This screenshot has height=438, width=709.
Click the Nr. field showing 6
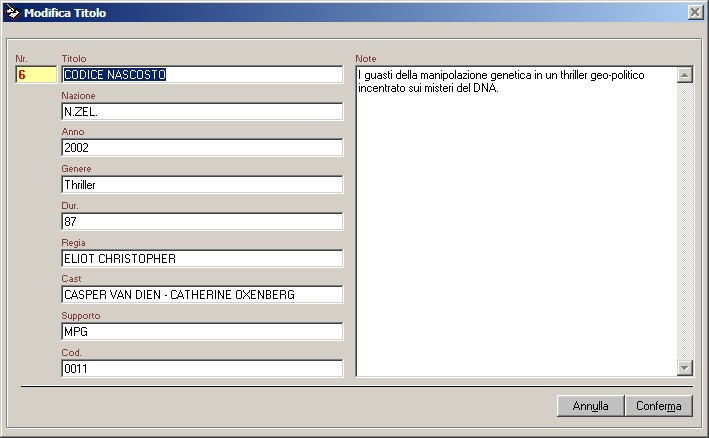tap(36, 75)
